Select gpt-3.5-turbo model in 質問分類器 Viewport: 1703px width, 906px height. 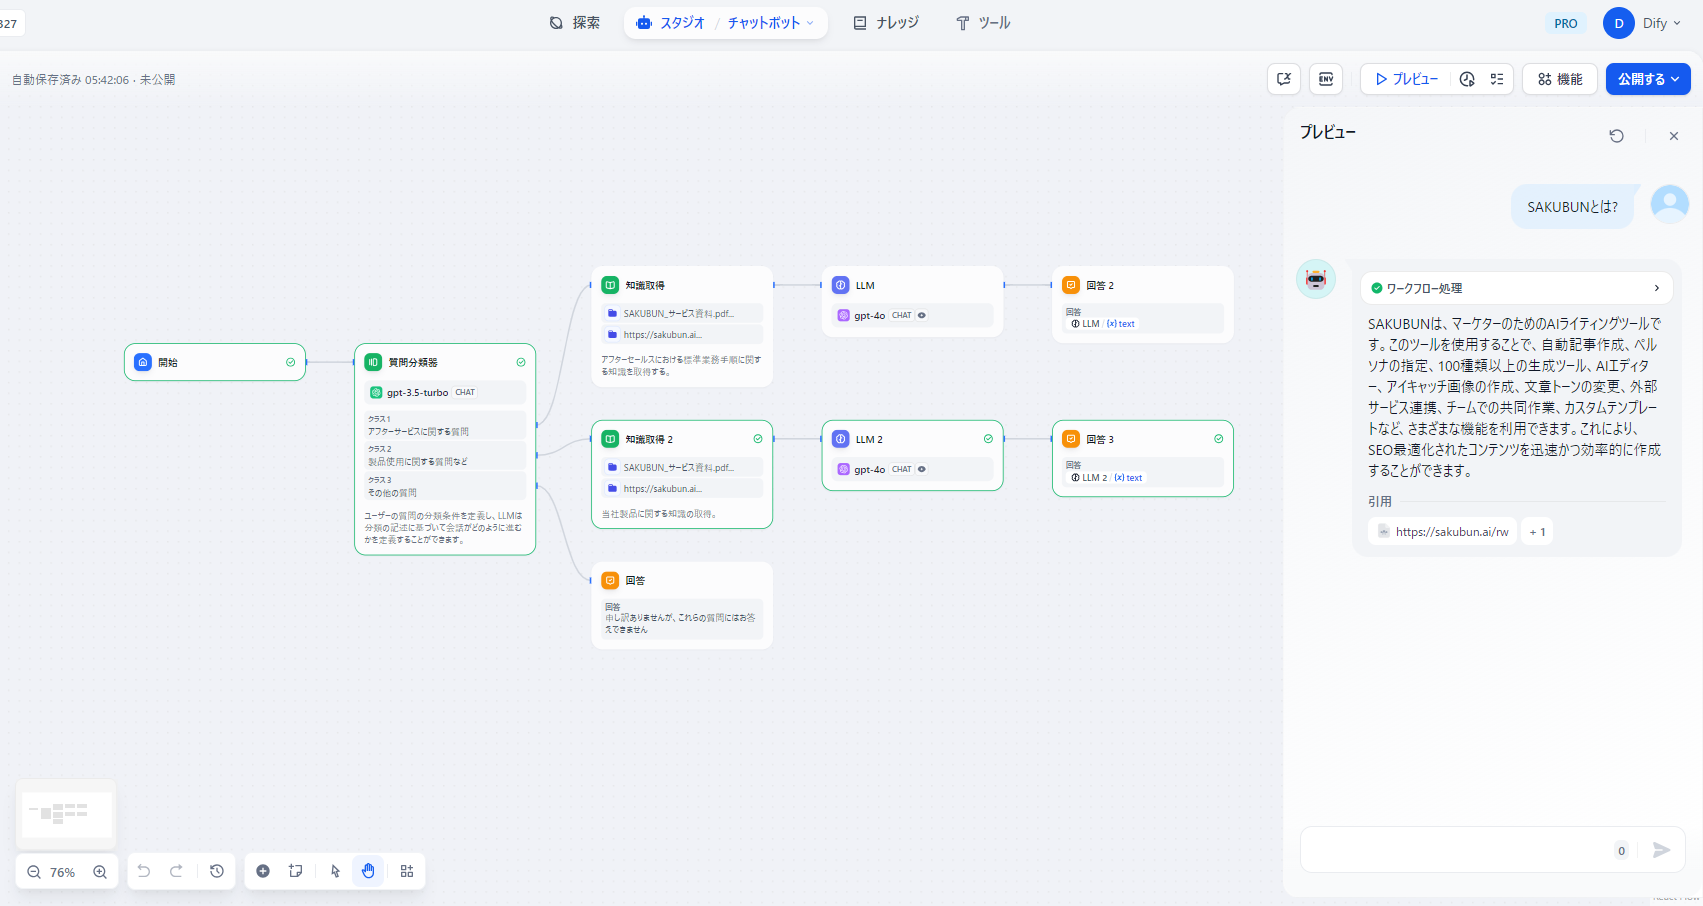pos(445,392)
